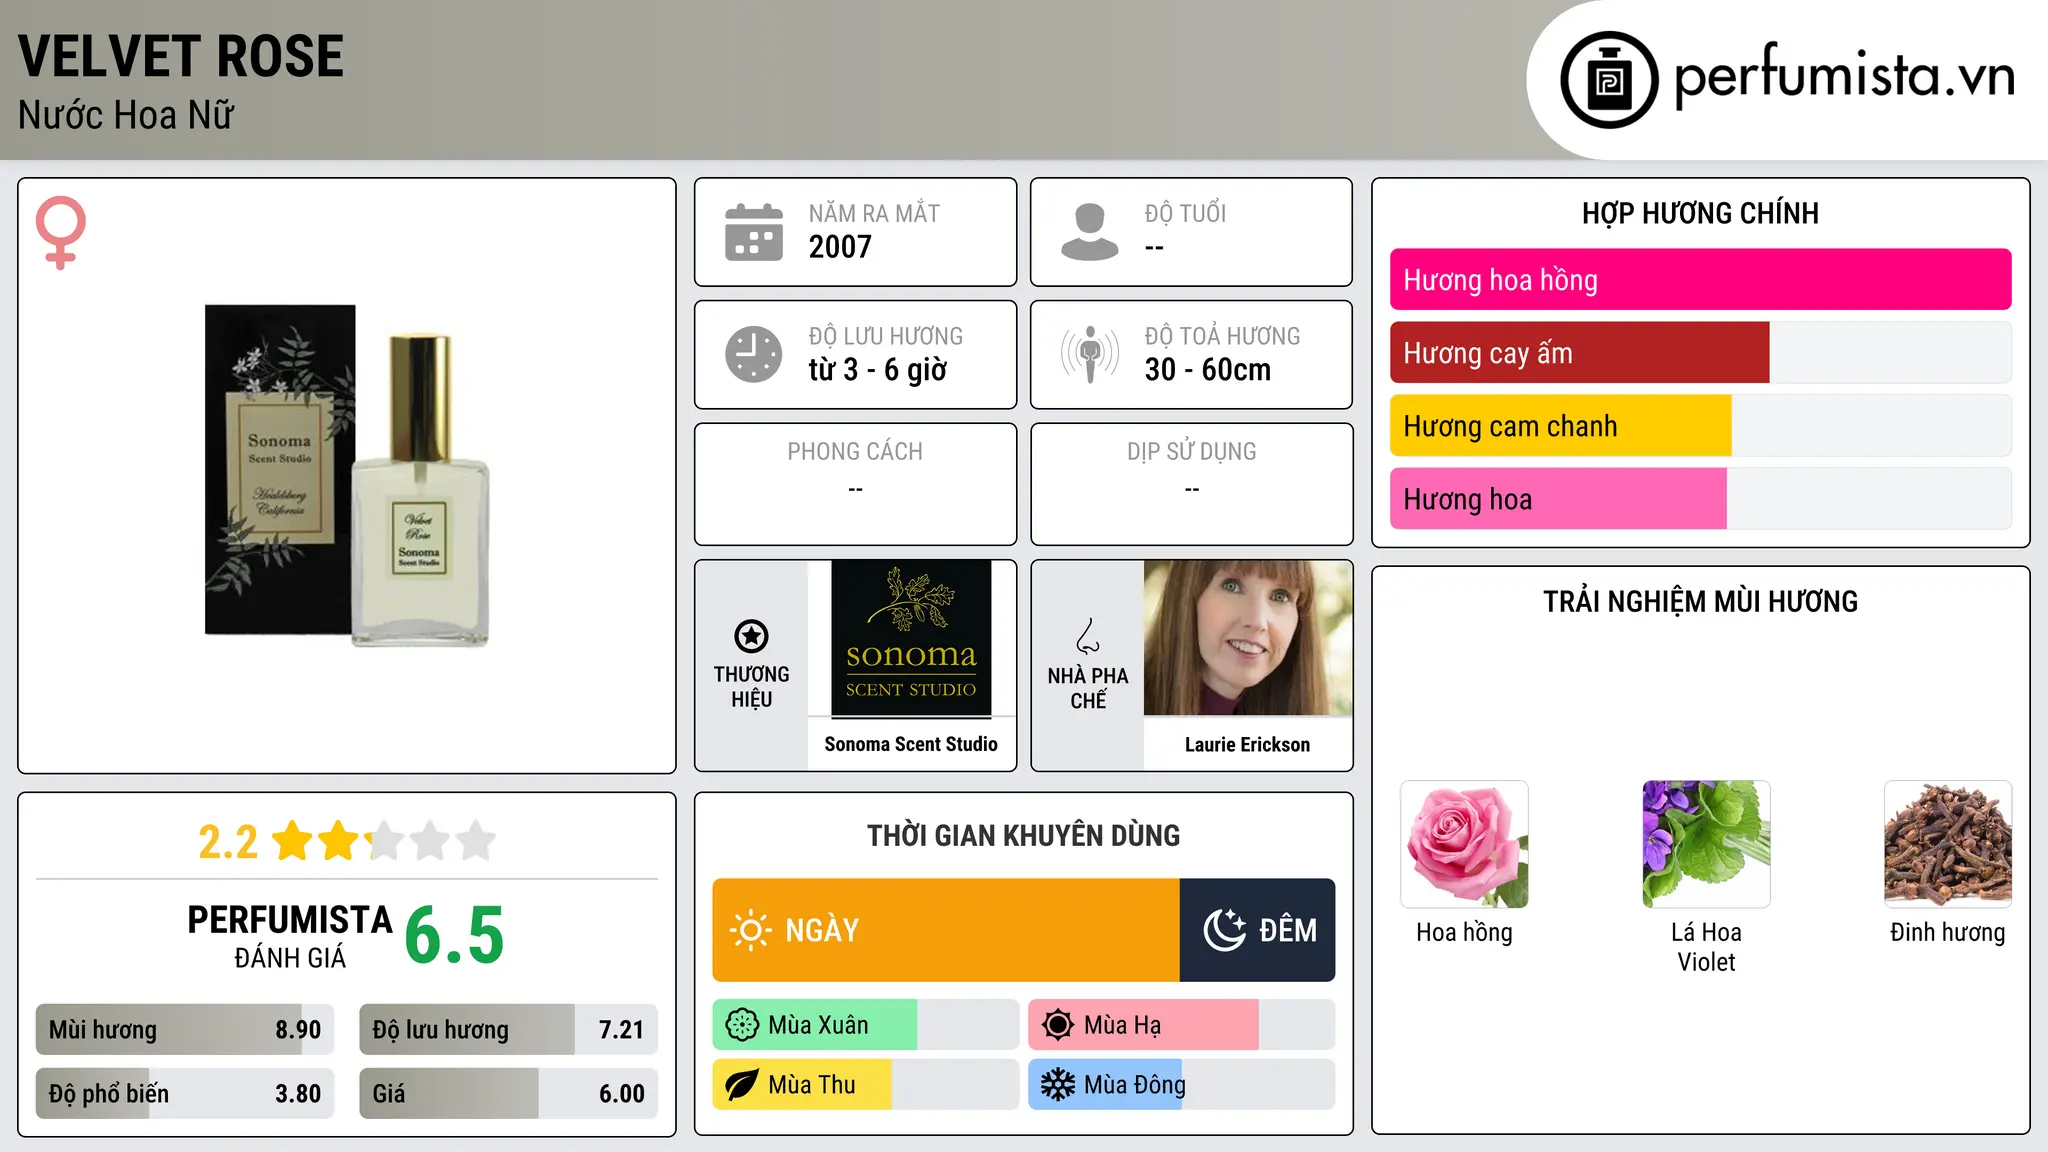Image resolution: width=2048 pixels, height=1152 pixels.
Task: Click the Lá Hoa Violet note label
Action: [1706, 947]
